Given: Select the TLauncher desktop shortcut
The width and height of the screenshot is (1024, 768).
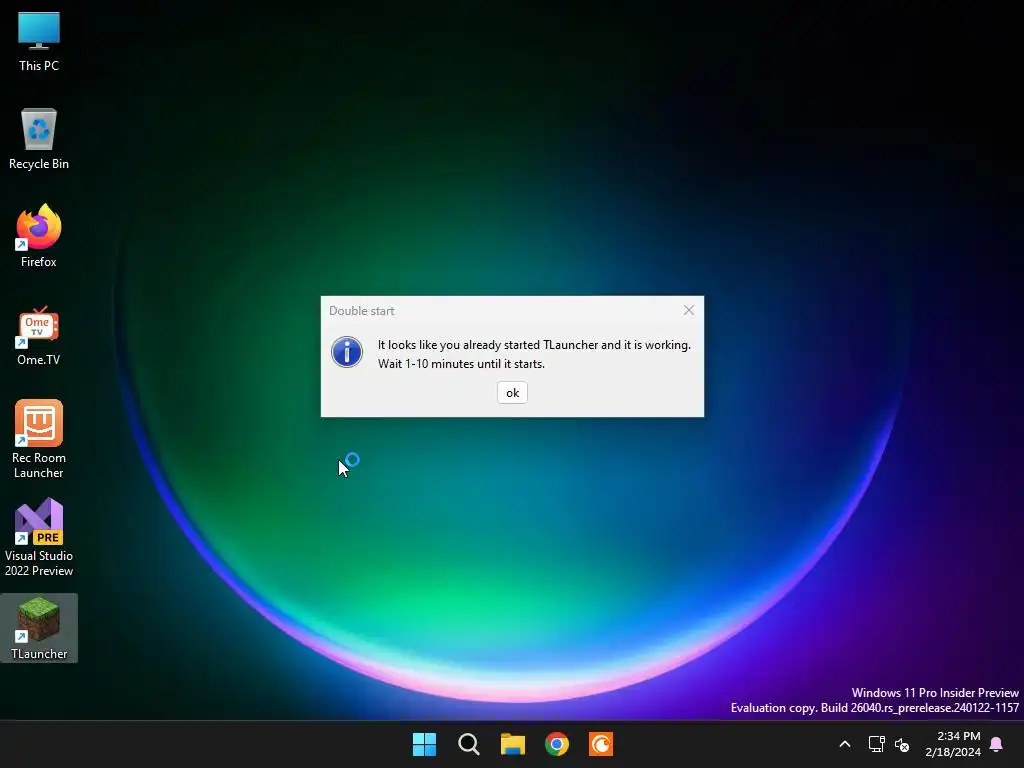Looking at the screenshot, I should (39, 628).
